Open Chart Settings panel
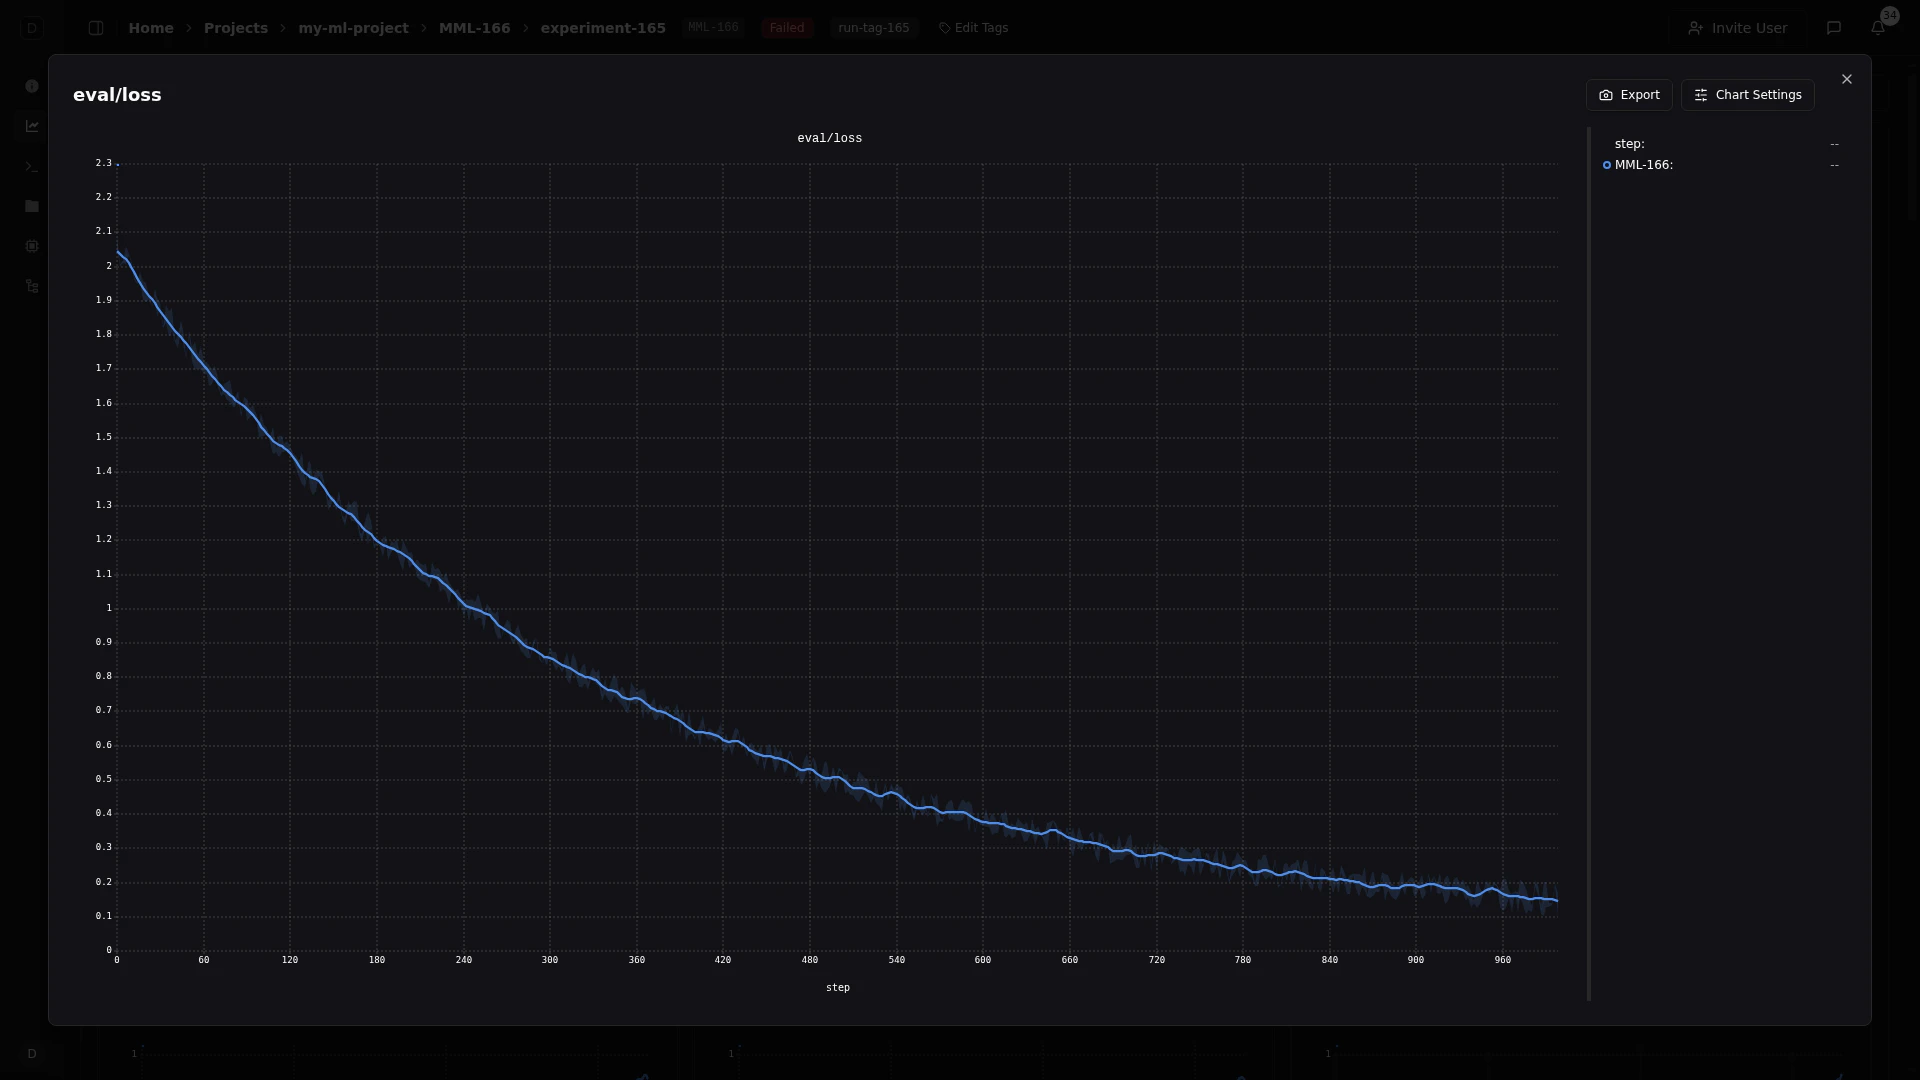The image size is (1920, 1080). [1747, 95]
